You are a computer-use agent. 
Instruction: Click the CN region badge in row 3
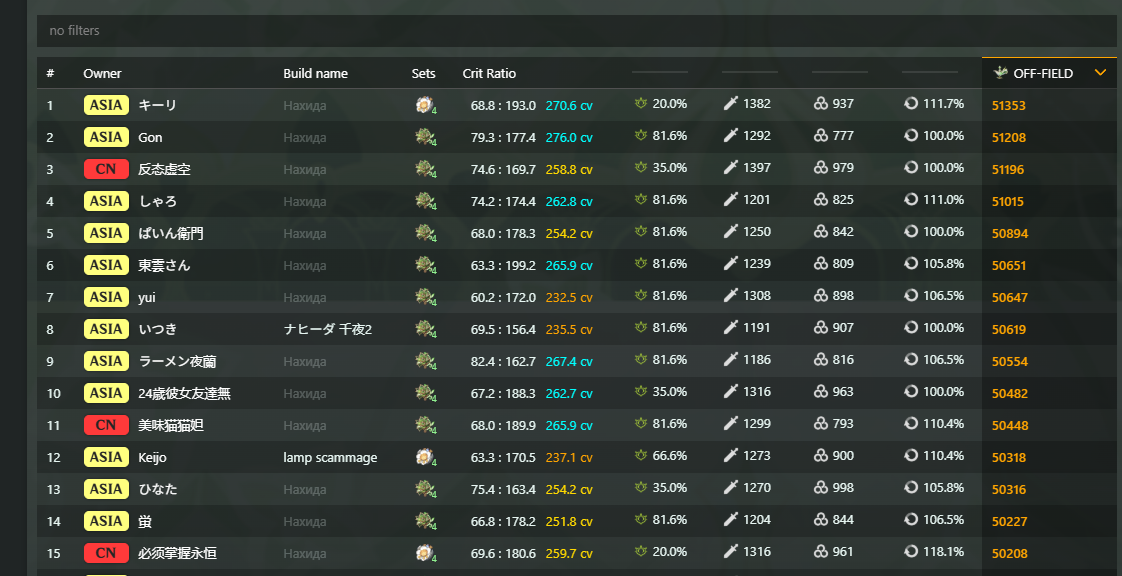click(106, 169)
